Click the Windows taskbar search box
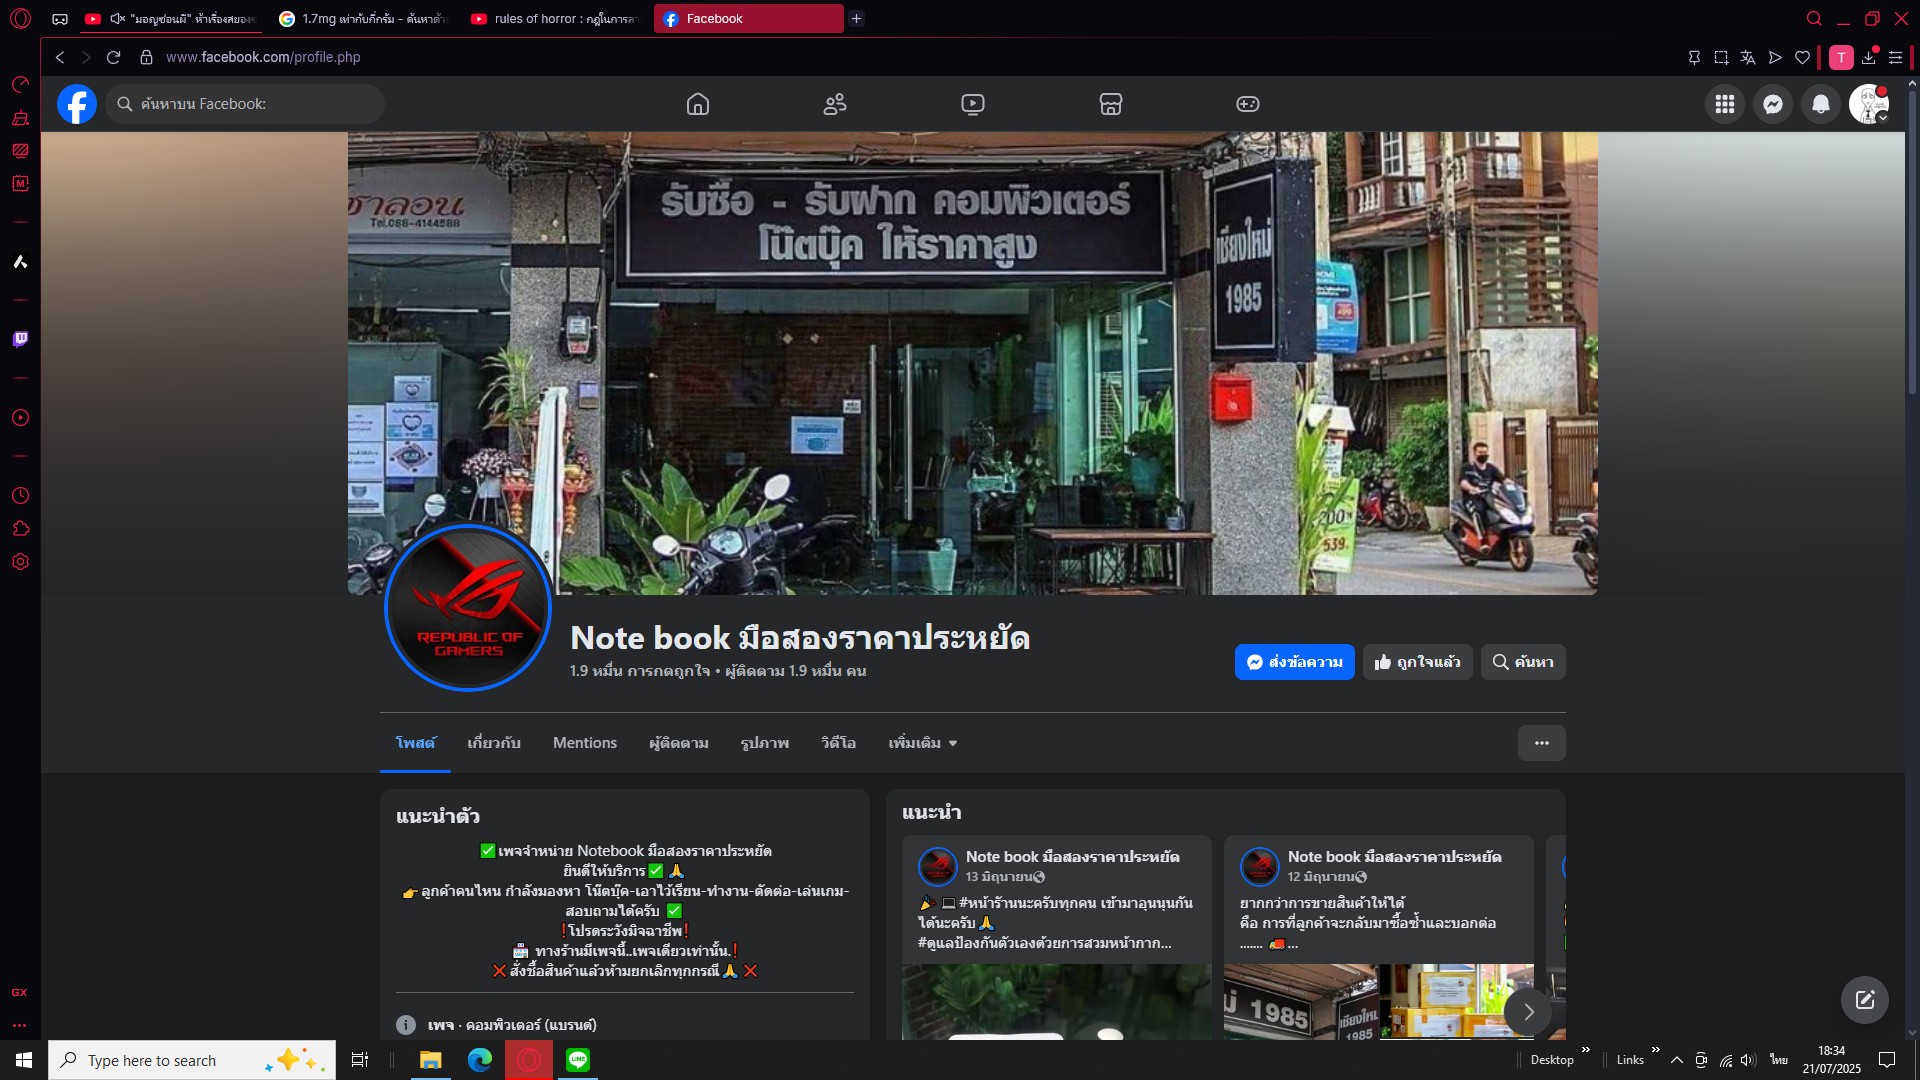Viewport: 1920px width, 1080px height. click(192, 1060)
